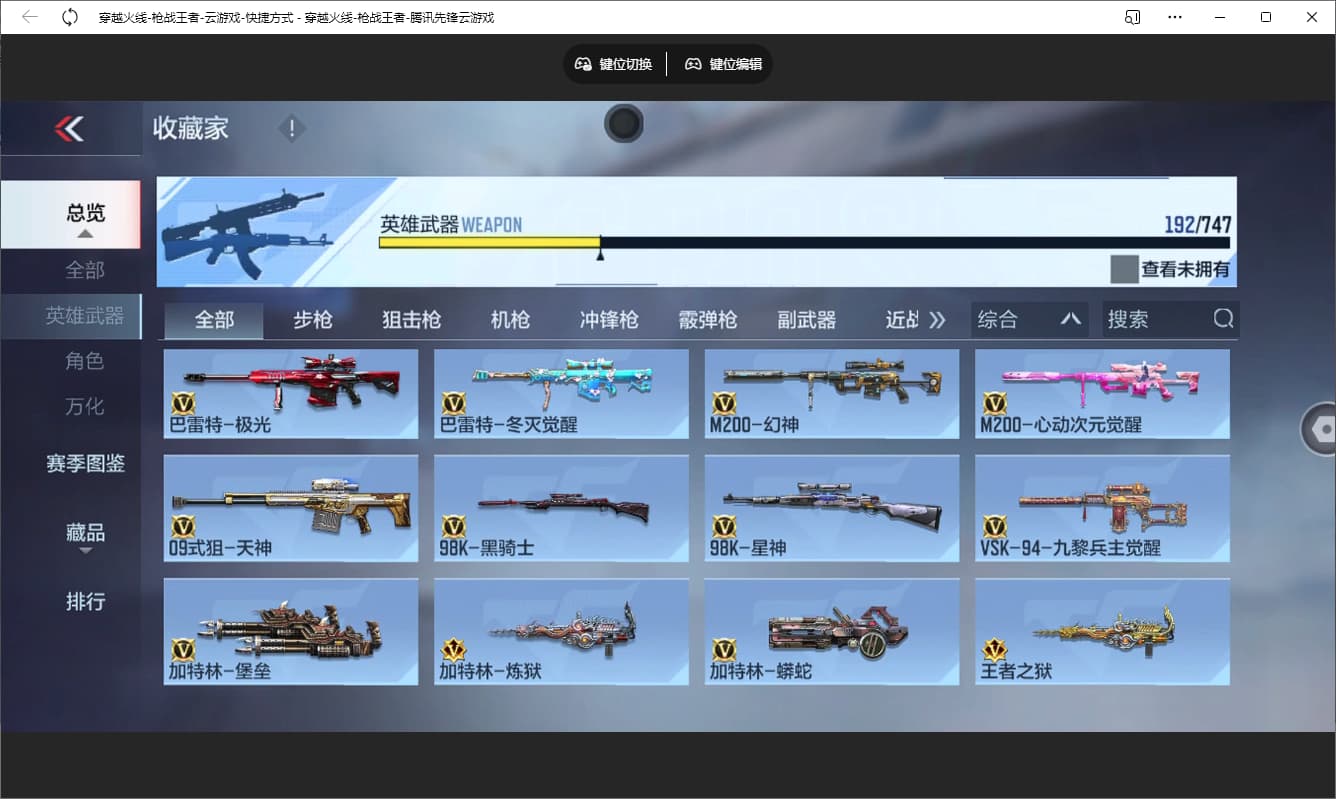Open the 王者之狱 weapon card
The height and width of the screenshot is (799, 1336).
tap(1102, 632)
